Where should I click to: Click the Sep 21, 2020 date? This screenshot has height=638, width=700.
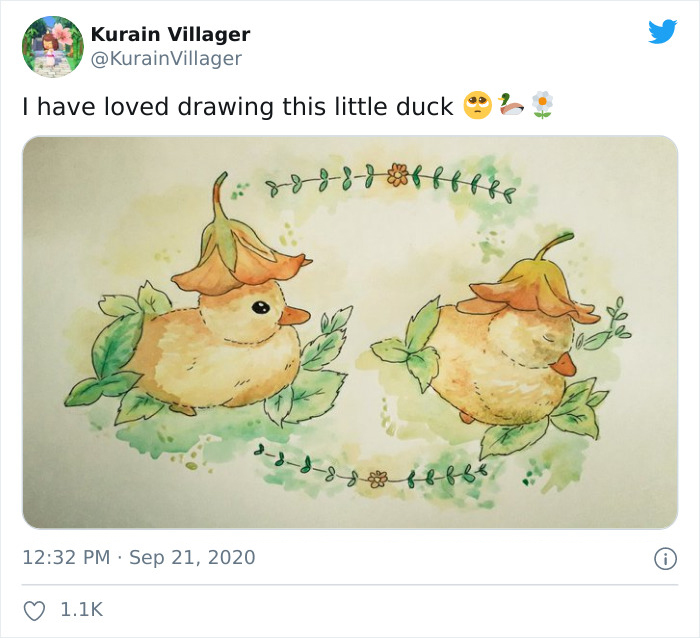[x=192, y=557]
